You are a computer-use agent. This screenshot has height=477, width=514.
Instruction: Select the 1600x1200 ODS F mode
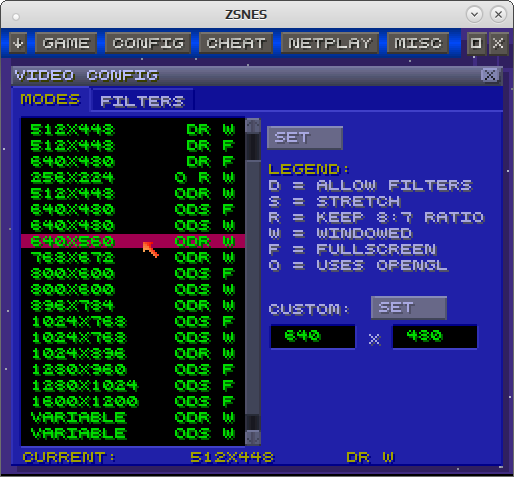[x=133, y=401]
